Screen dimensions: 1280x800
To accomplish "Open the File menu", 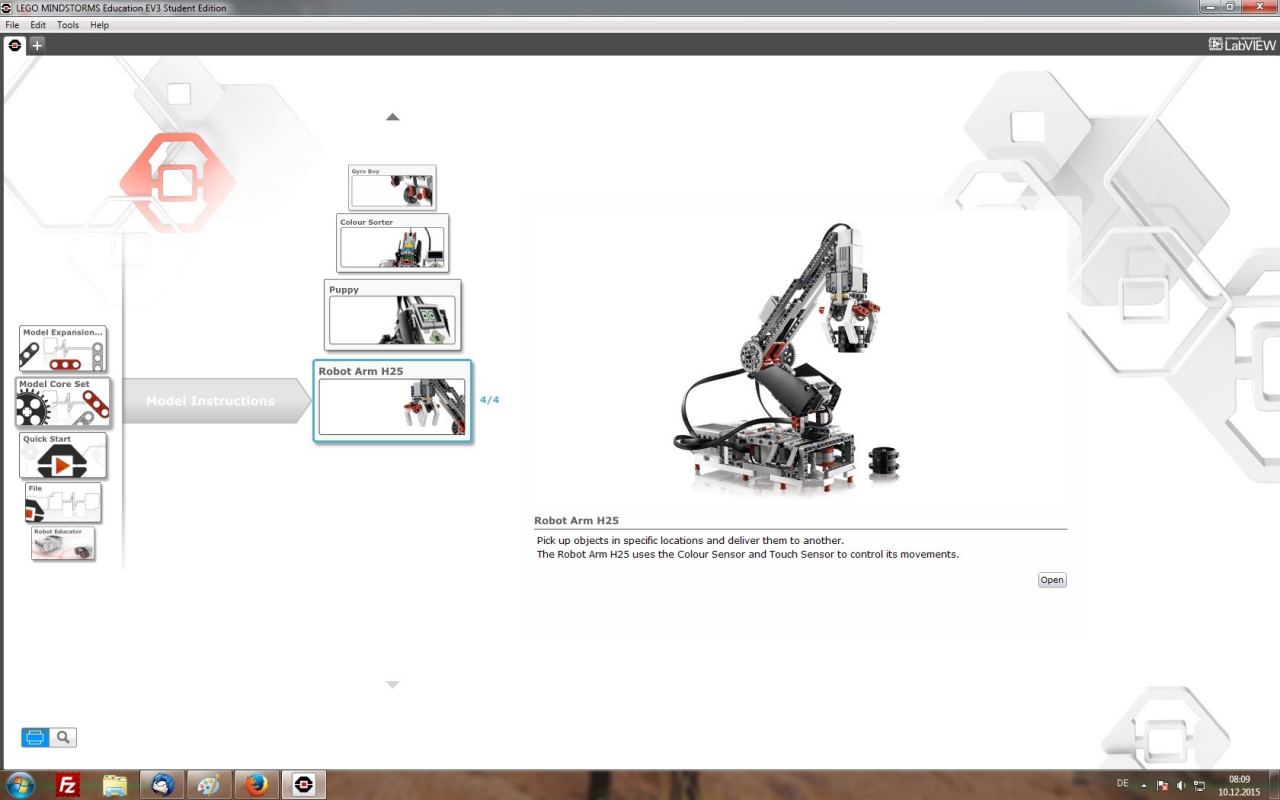I will point(12,25).
